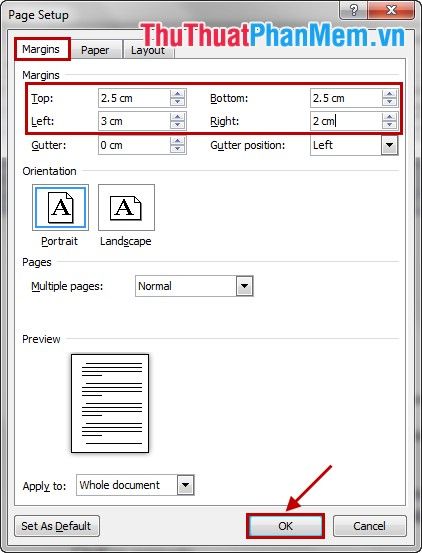Increase the Right margin with up arrow
Viewport: 422px width, 553px height.
pos(389,117)
